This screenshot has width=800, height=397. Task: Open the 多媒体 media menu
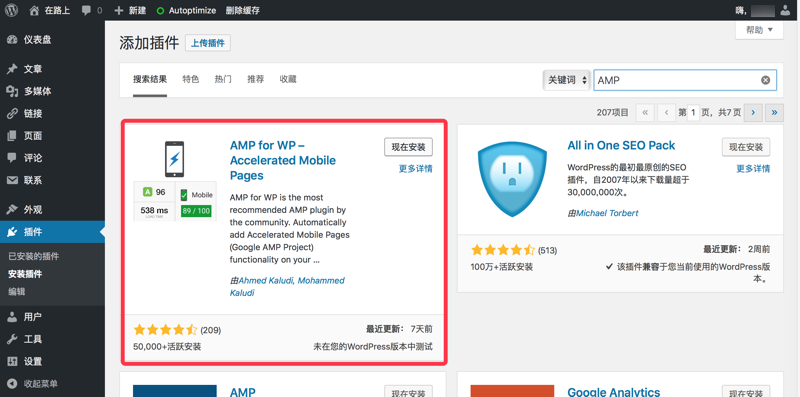(52, 91)
